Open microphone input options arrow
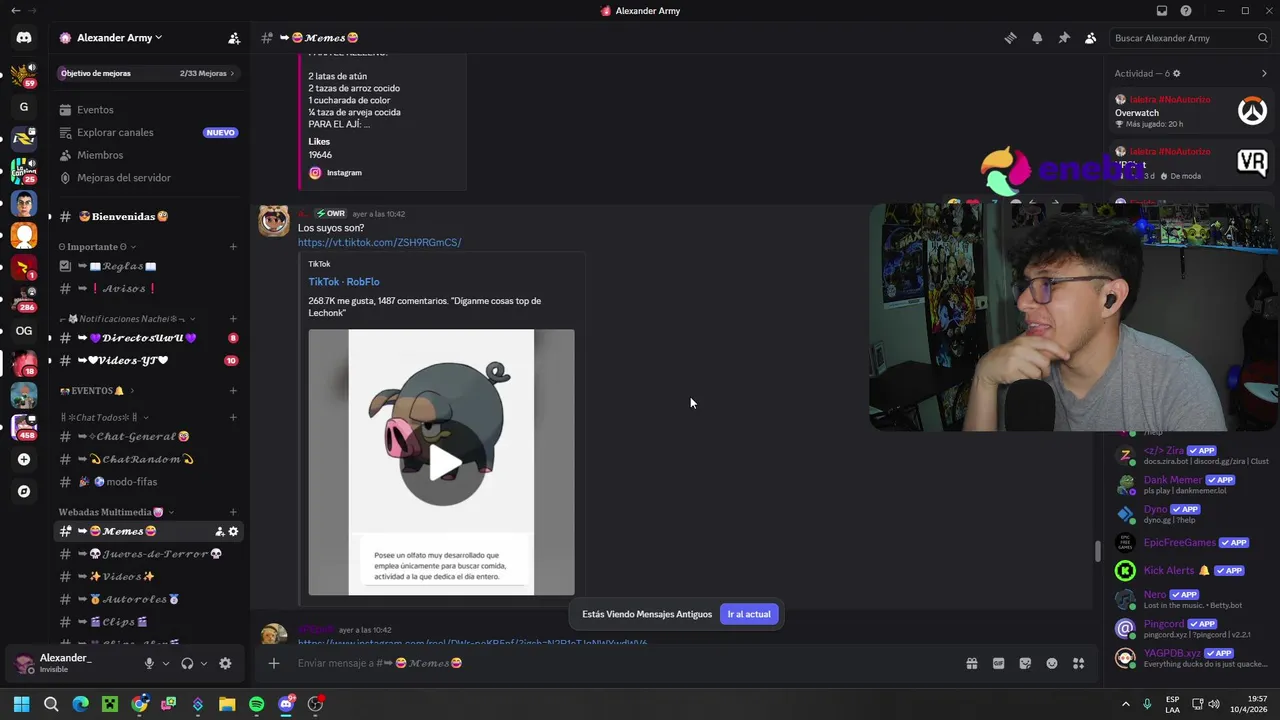The height and width of the screenshot is (720, 1280). coord(166,663)
